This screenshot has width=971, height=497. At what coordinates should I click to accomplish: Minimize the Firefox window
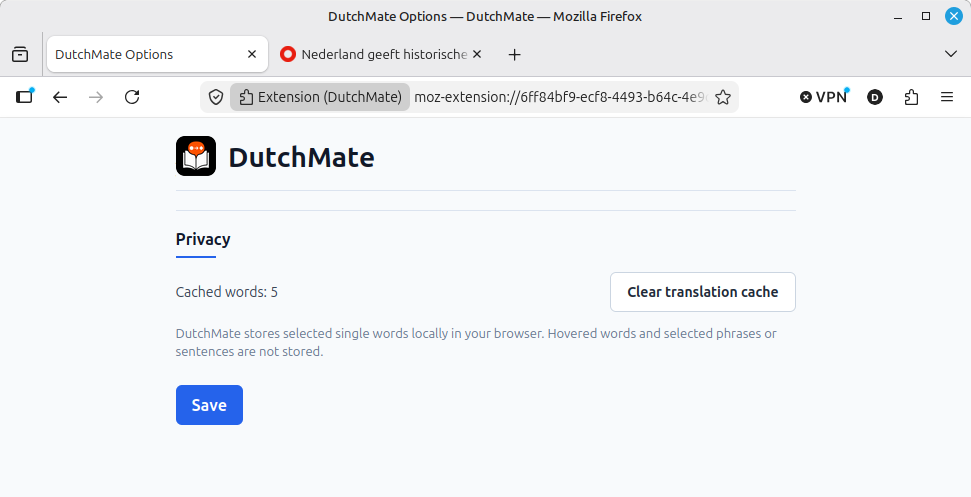click(898, 17)
